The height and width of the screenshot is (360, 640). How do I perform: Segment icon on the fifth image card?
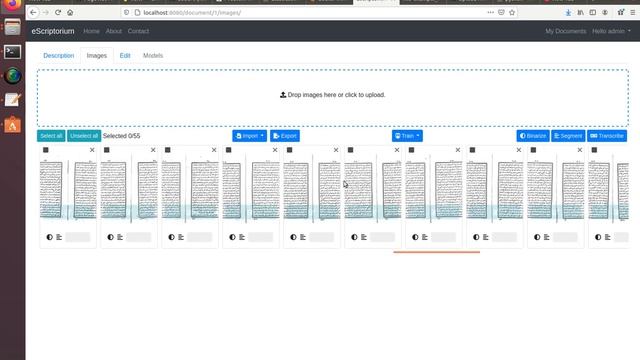tap(303, 237)
